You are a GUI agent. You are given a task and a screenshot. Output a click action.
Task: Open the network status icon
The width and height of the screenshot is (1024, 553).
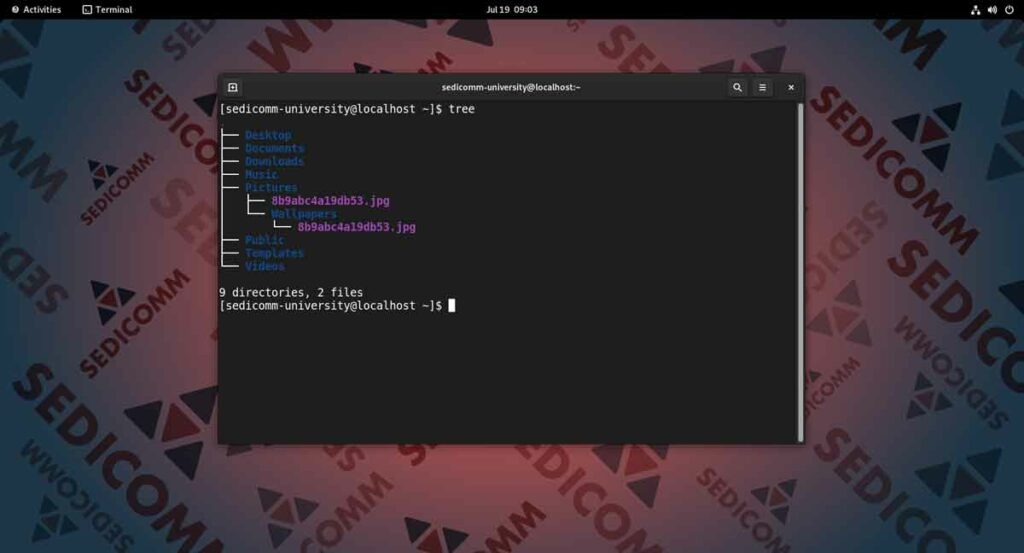click(x=975, y=10)
